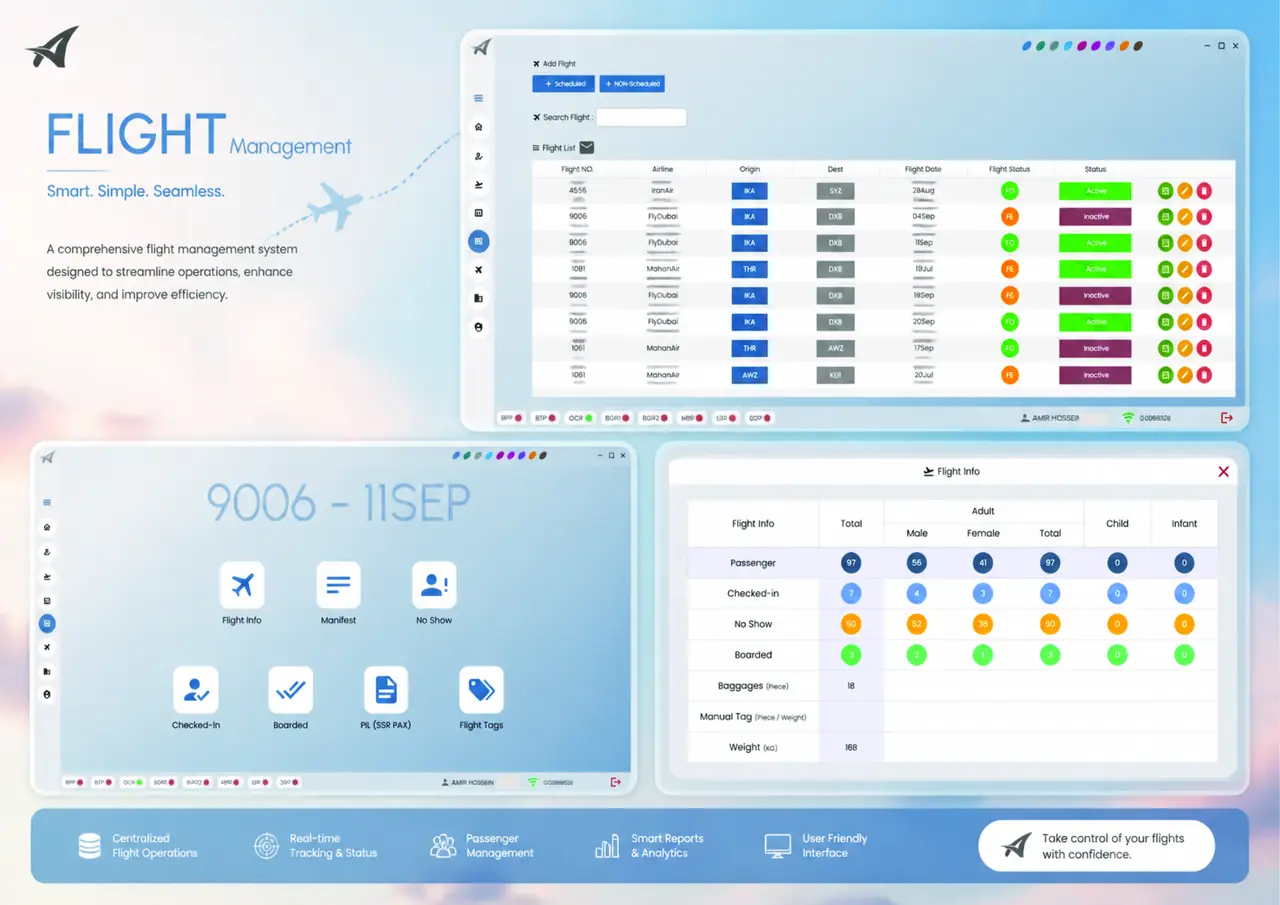Click the IKA origin of flight 4556
Image resolution: width=1280 pixels, height=905 pixels.
(x=750, y=190)
